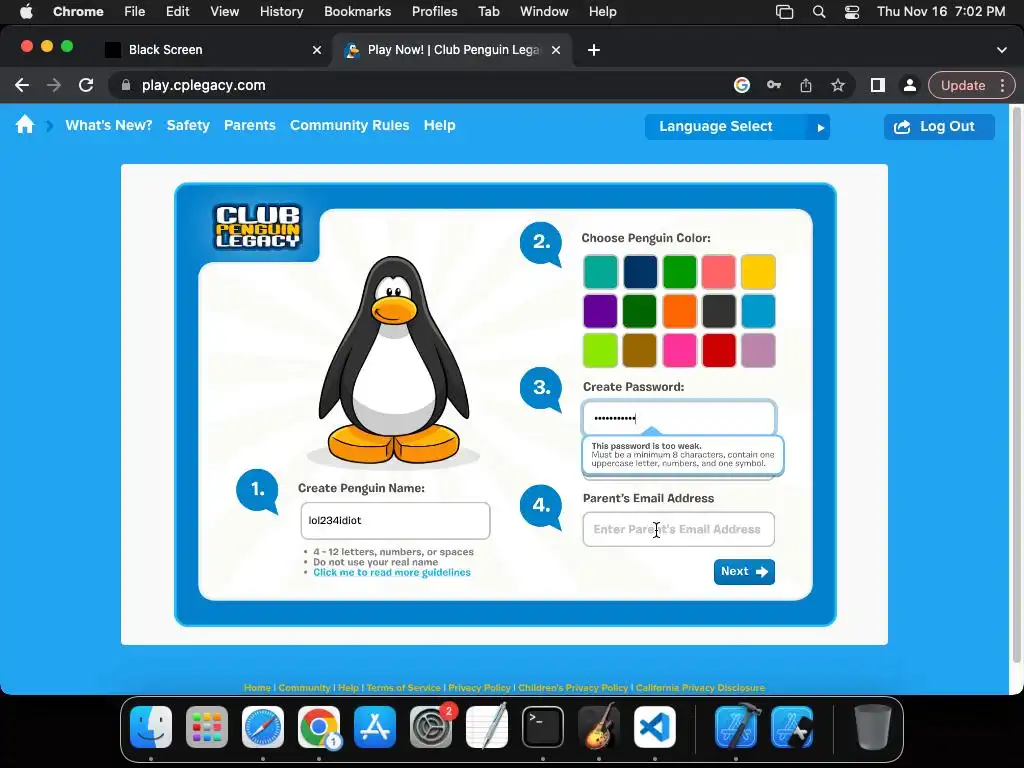Choose the orange penguin color
This screenshot has width=1024, height=768.
[x=679, y=311]
